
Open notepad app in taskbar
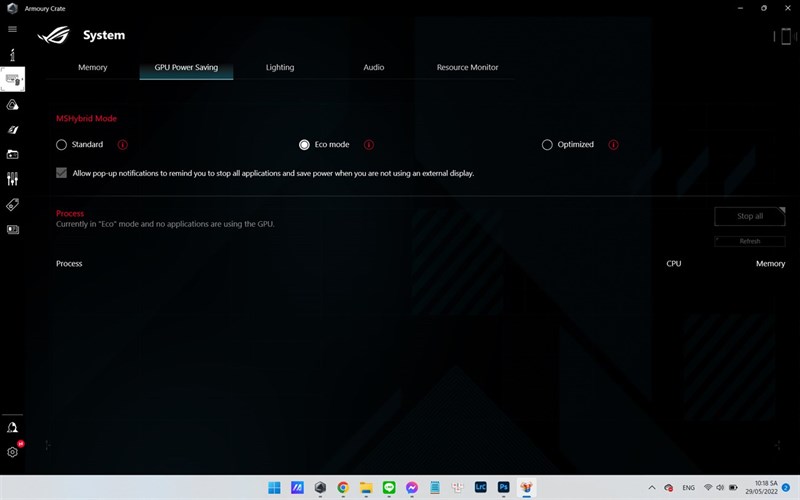[435, 488]
